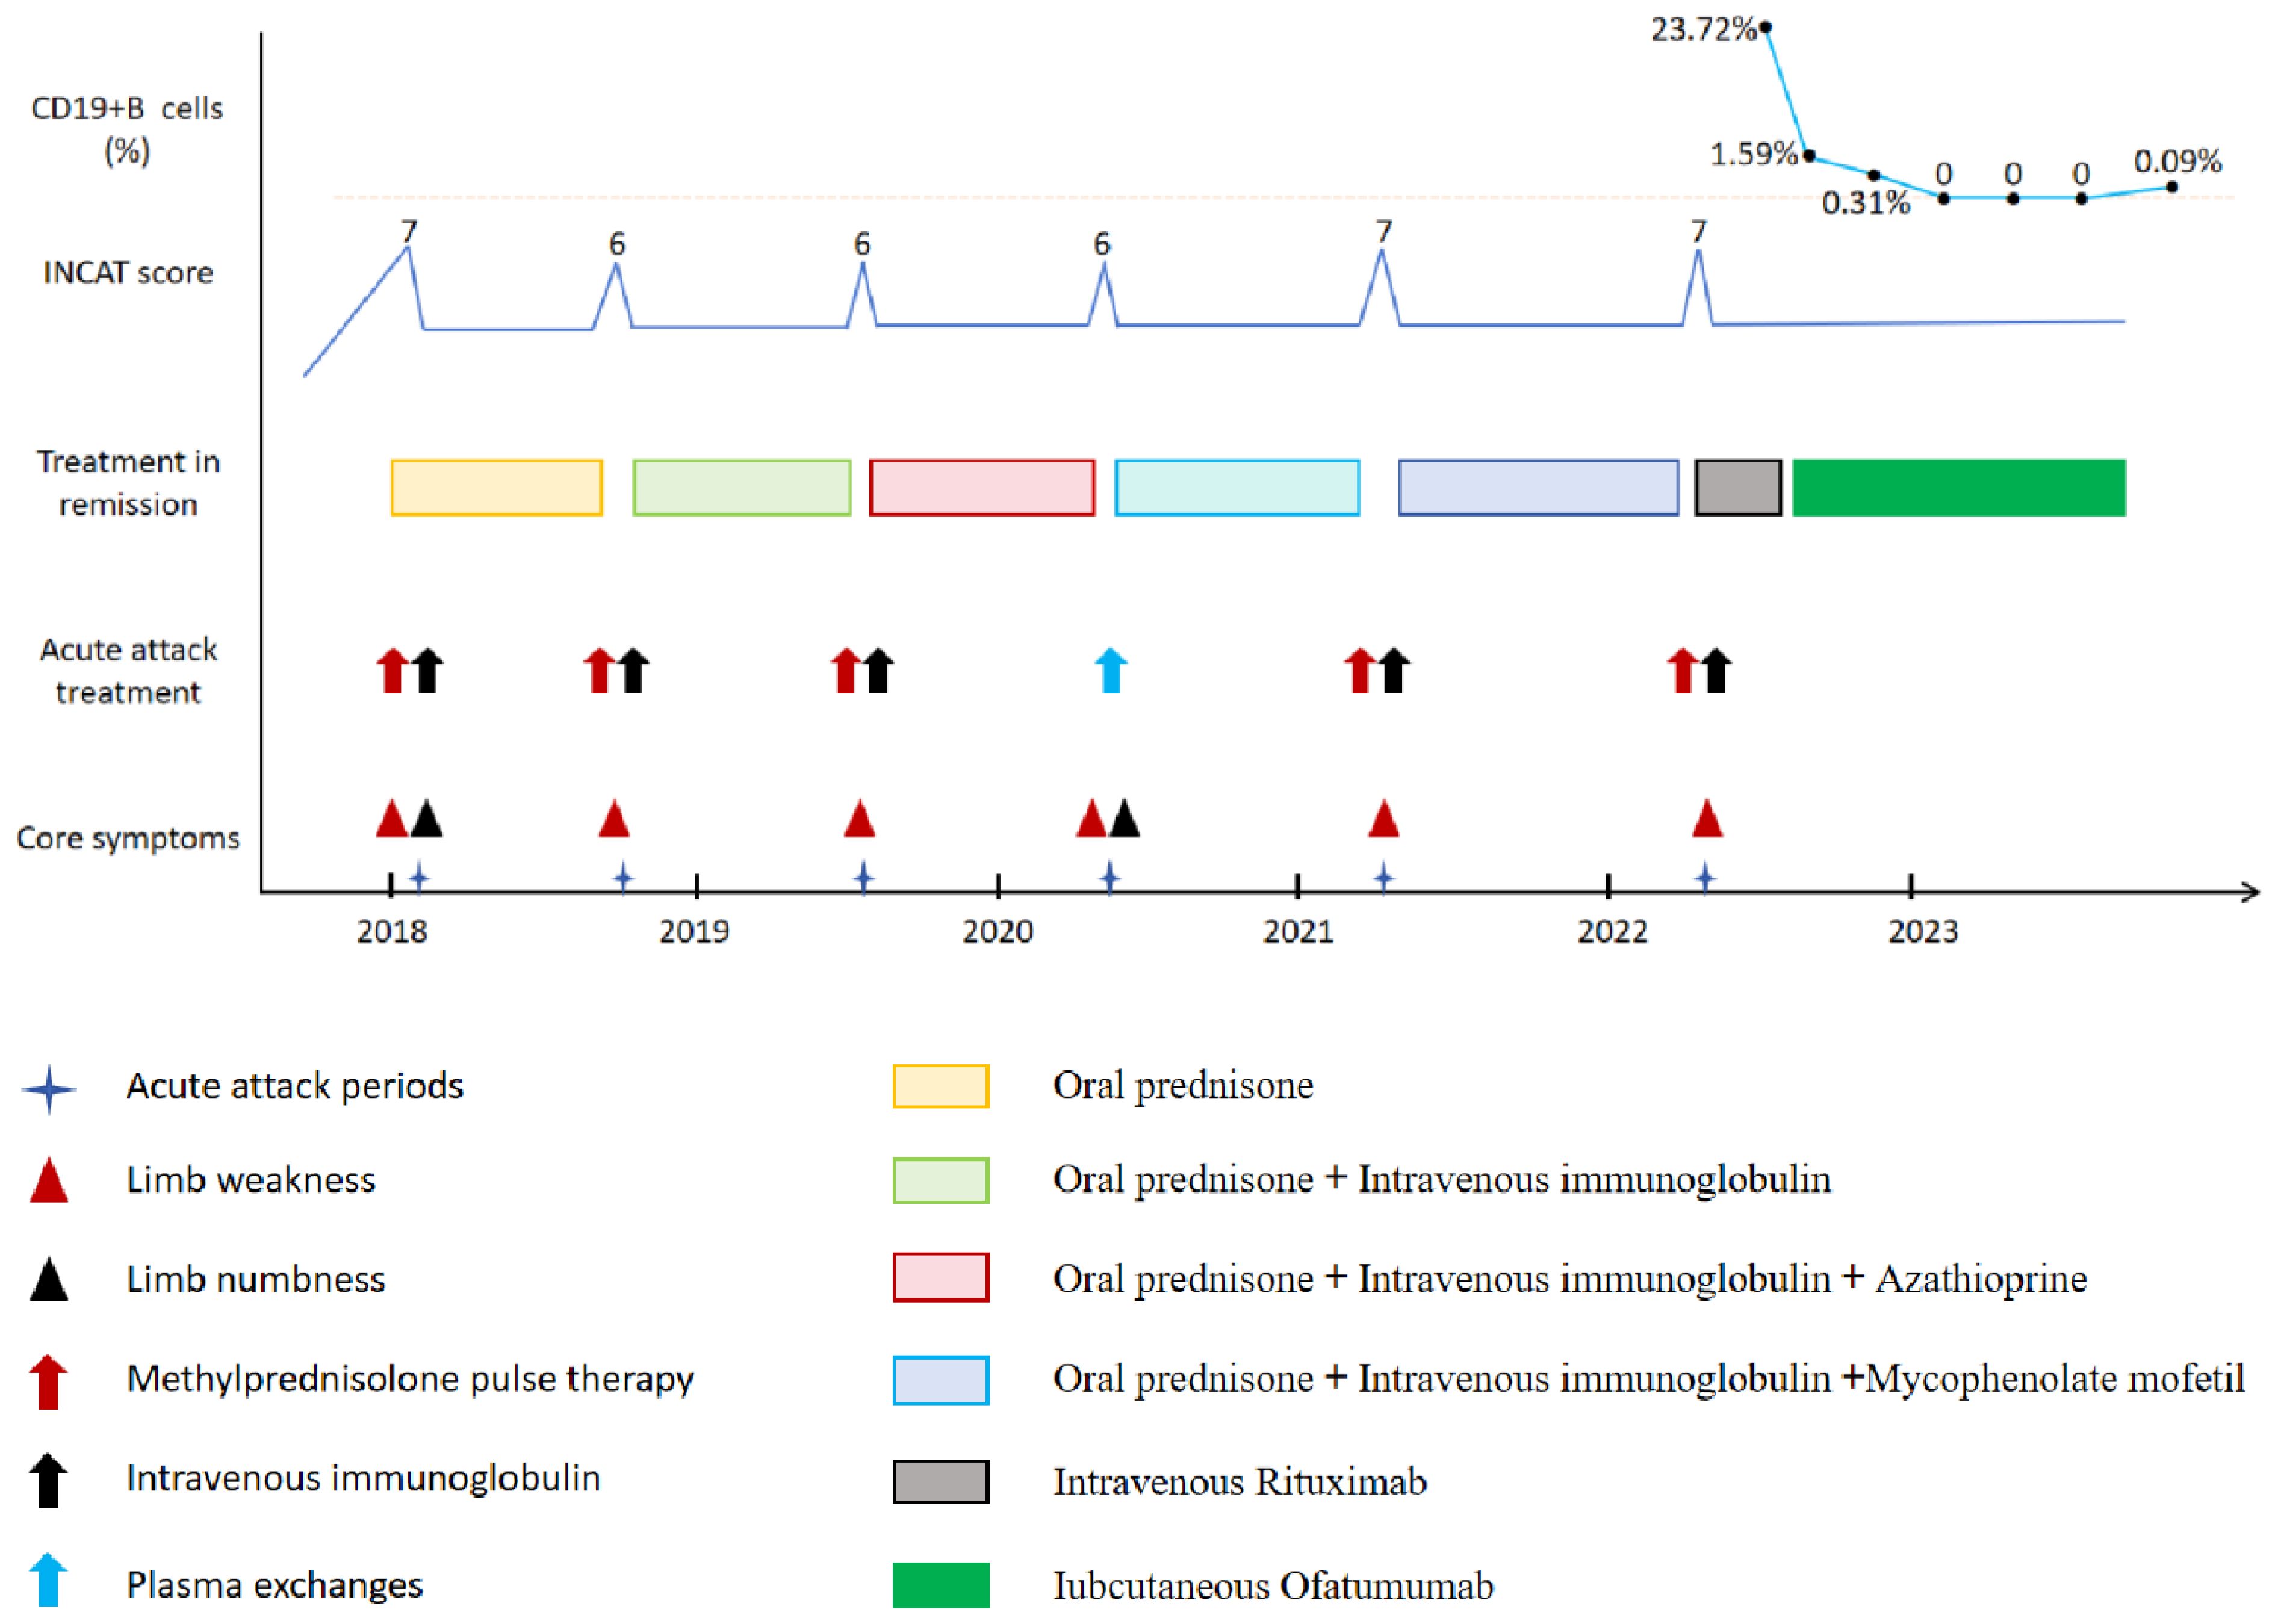Click the lavender-blue treatment bar before 2022 rituximab

click(1538, 488)
